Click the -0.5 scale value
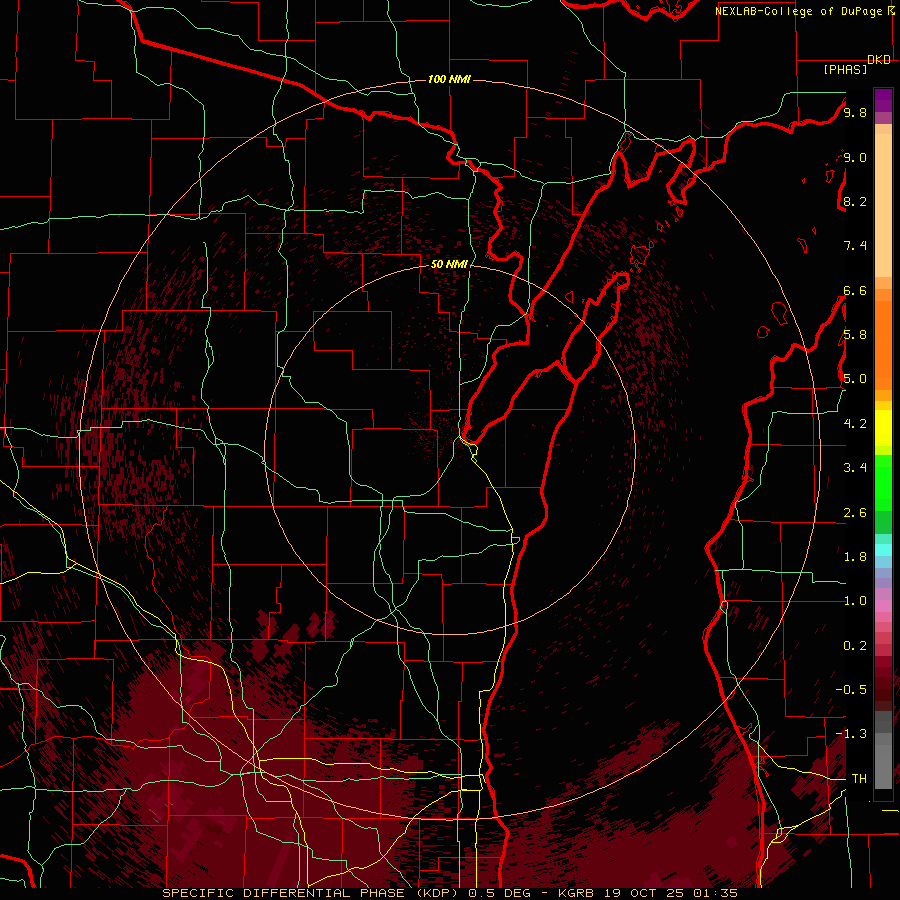 pyautogui.click(x=851, y=689)
